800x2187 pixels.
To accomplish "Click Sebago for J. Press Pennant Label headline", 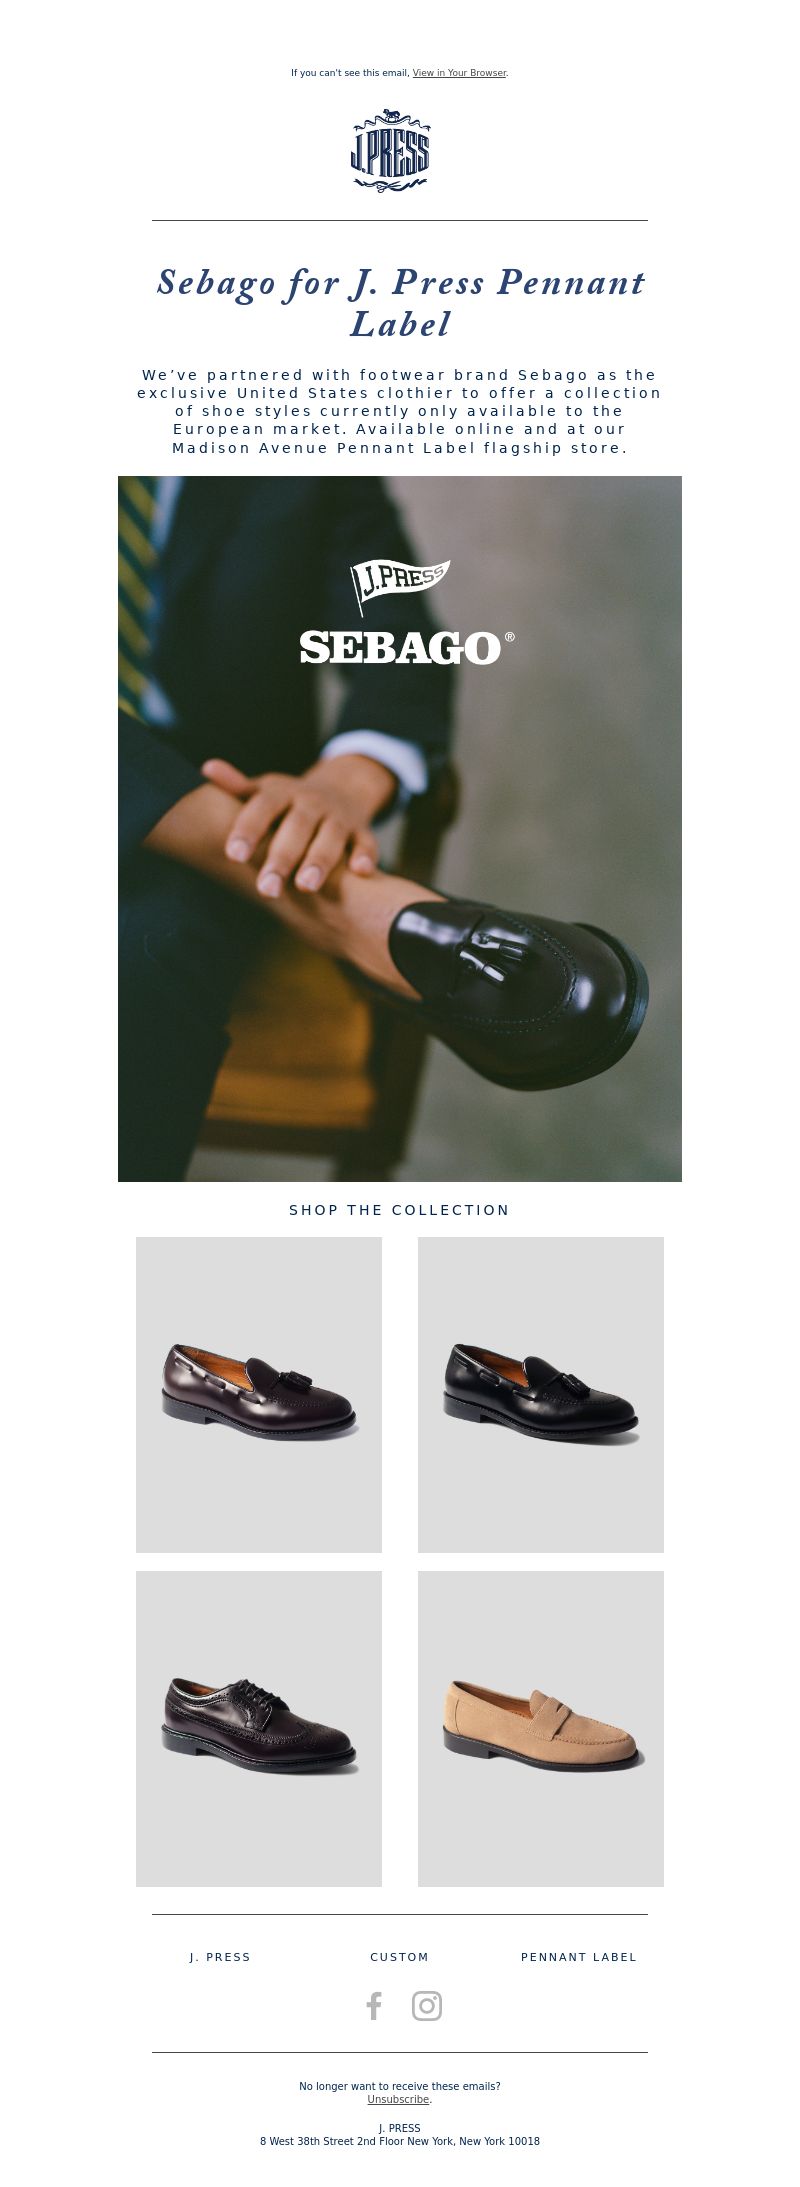I will [x=400, y=302].
